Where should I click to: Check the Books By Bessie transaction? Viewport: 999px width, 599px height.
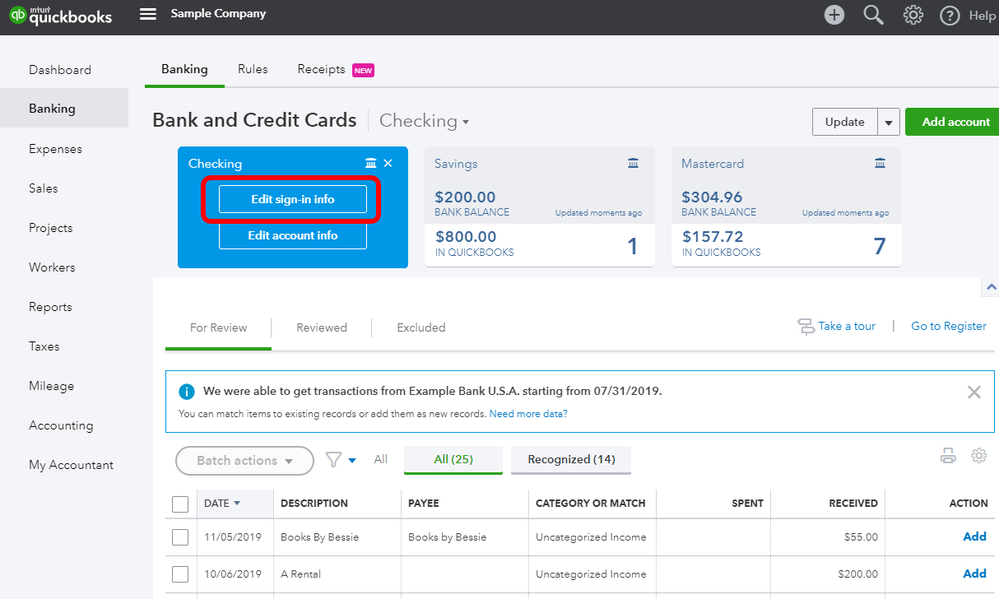pyautogui.click(x=180, y=537)
